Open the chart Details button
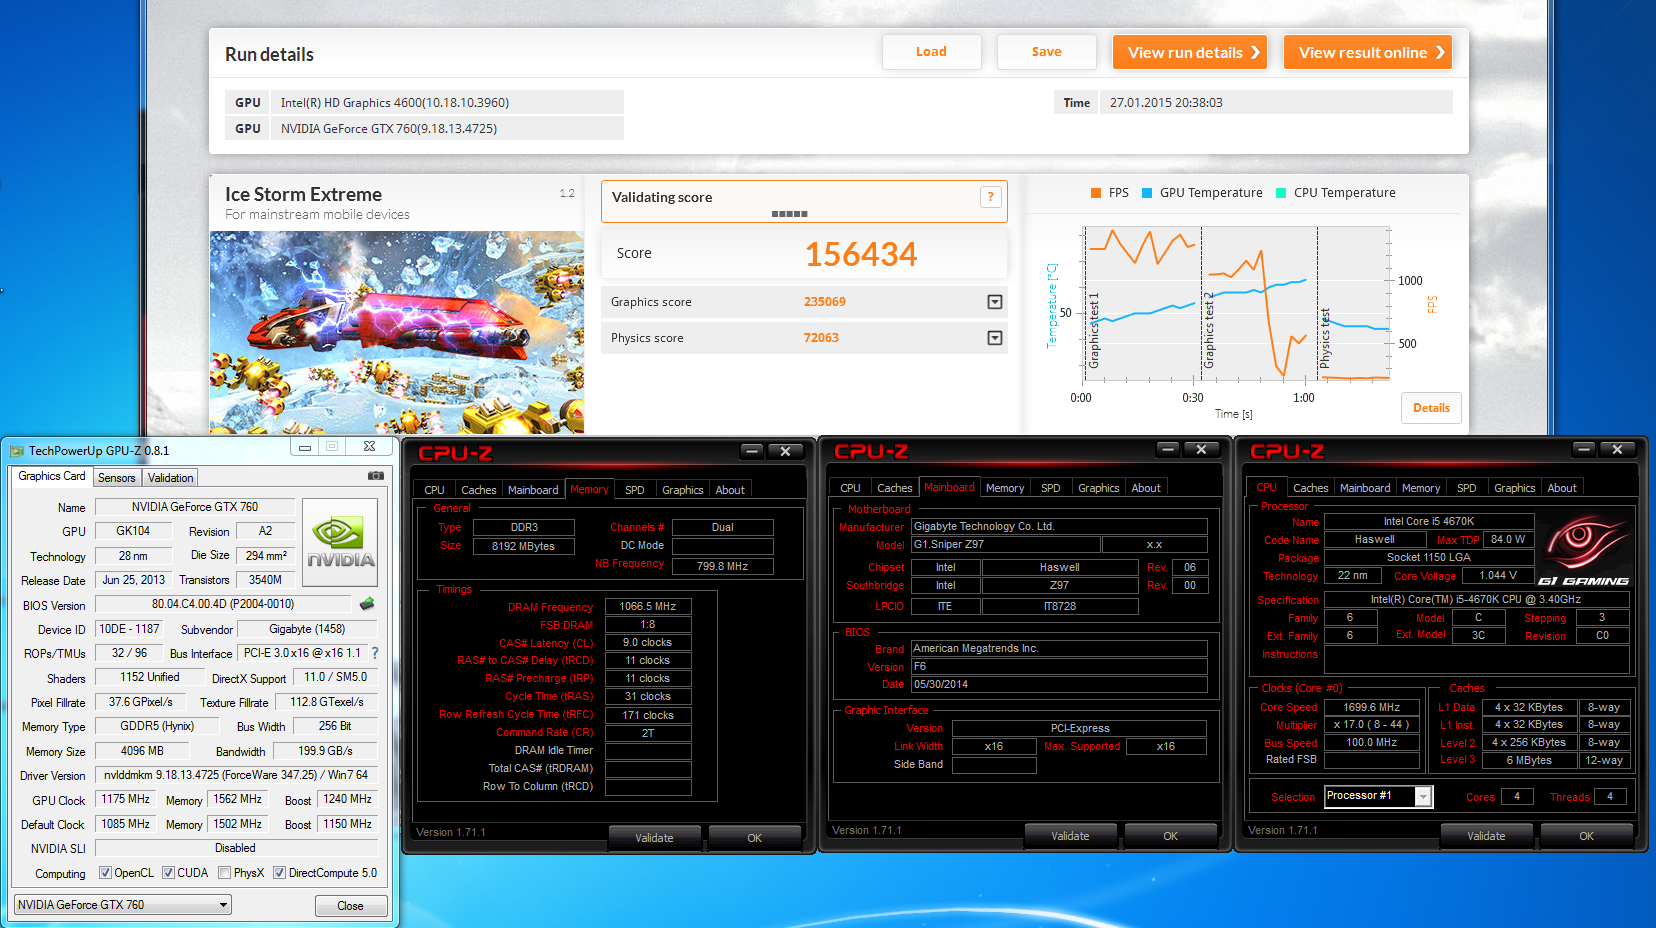Image resolution: width=1656 pixels, height=928 pixels. tap(1431, 408)
